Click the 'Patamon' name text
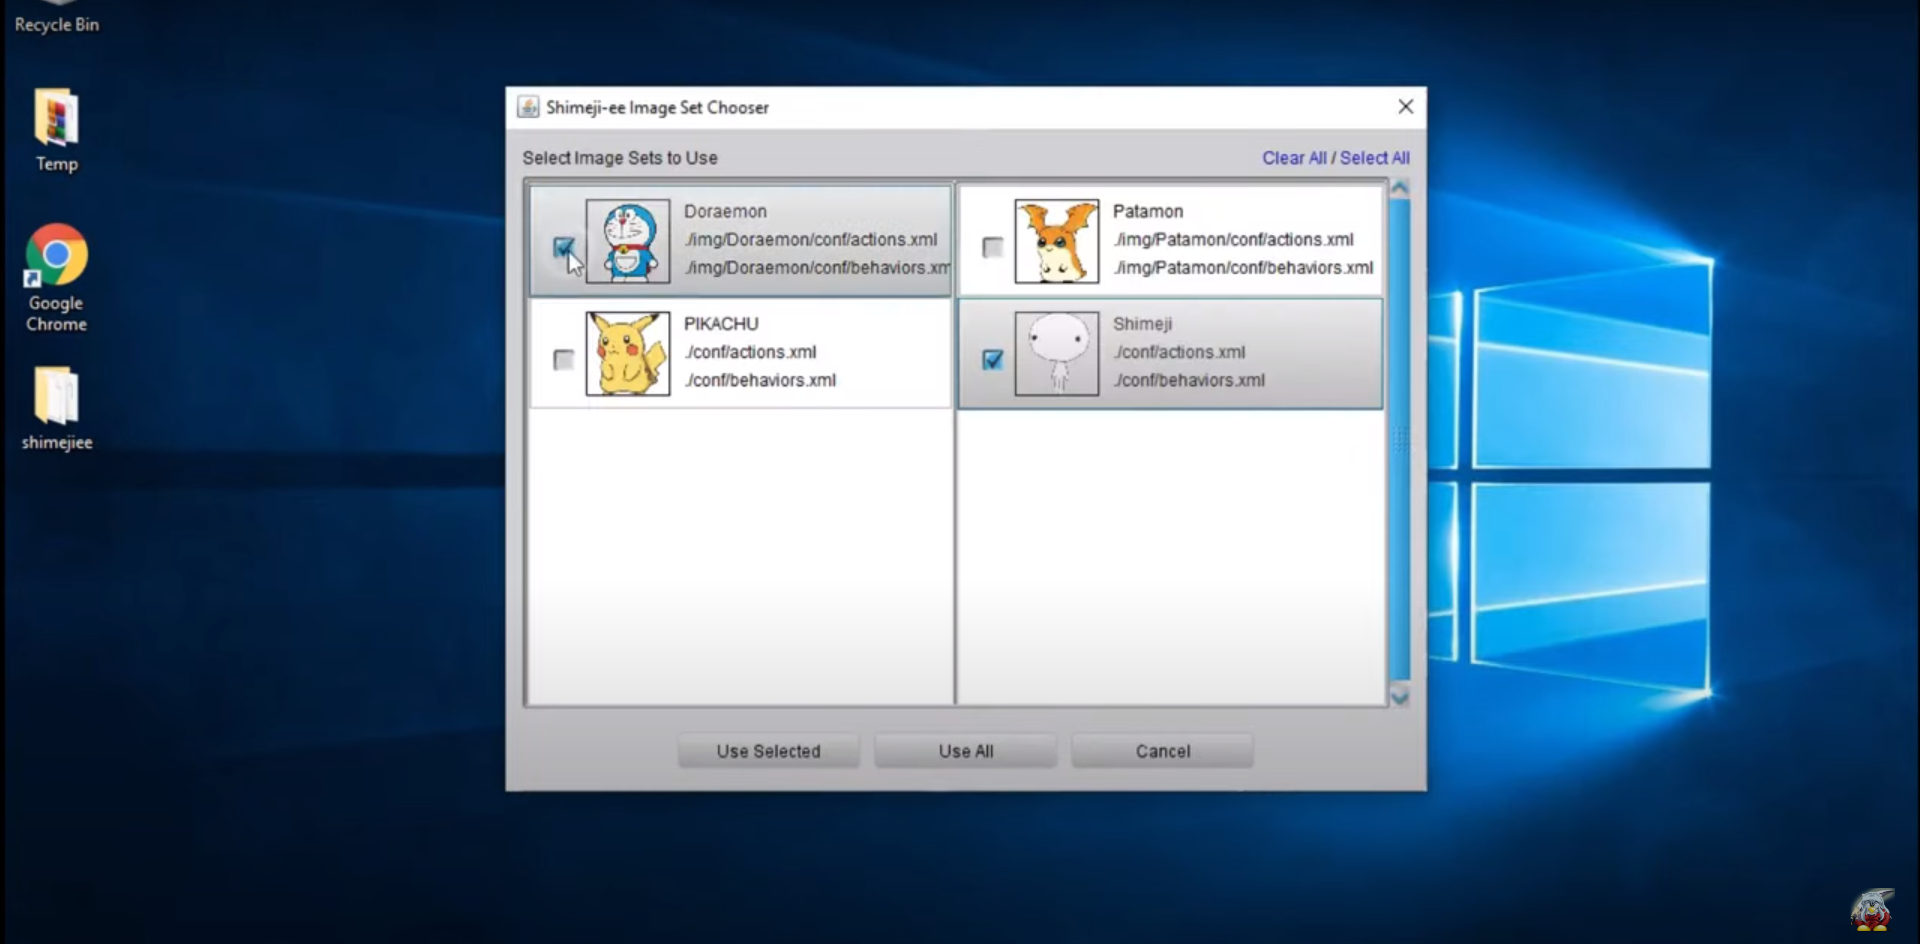 point(1148,212)
